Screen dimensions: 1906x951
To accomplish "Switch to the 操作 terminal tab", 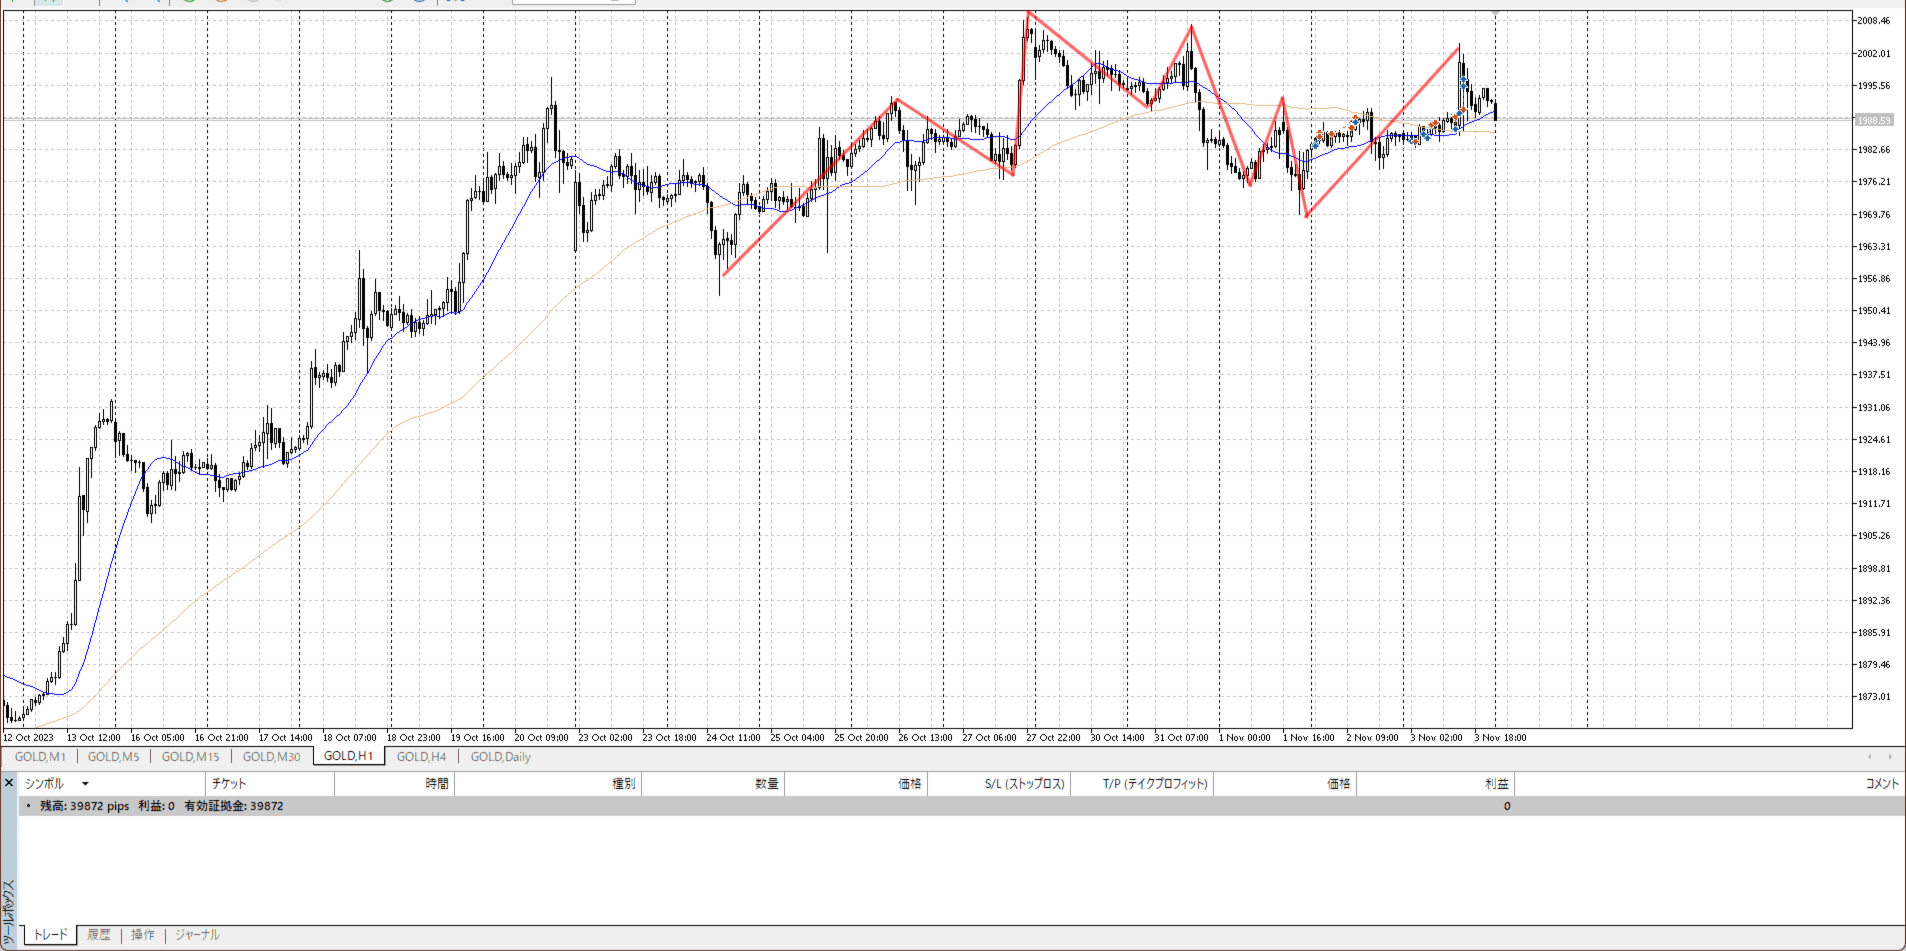I will click(143, 935).
